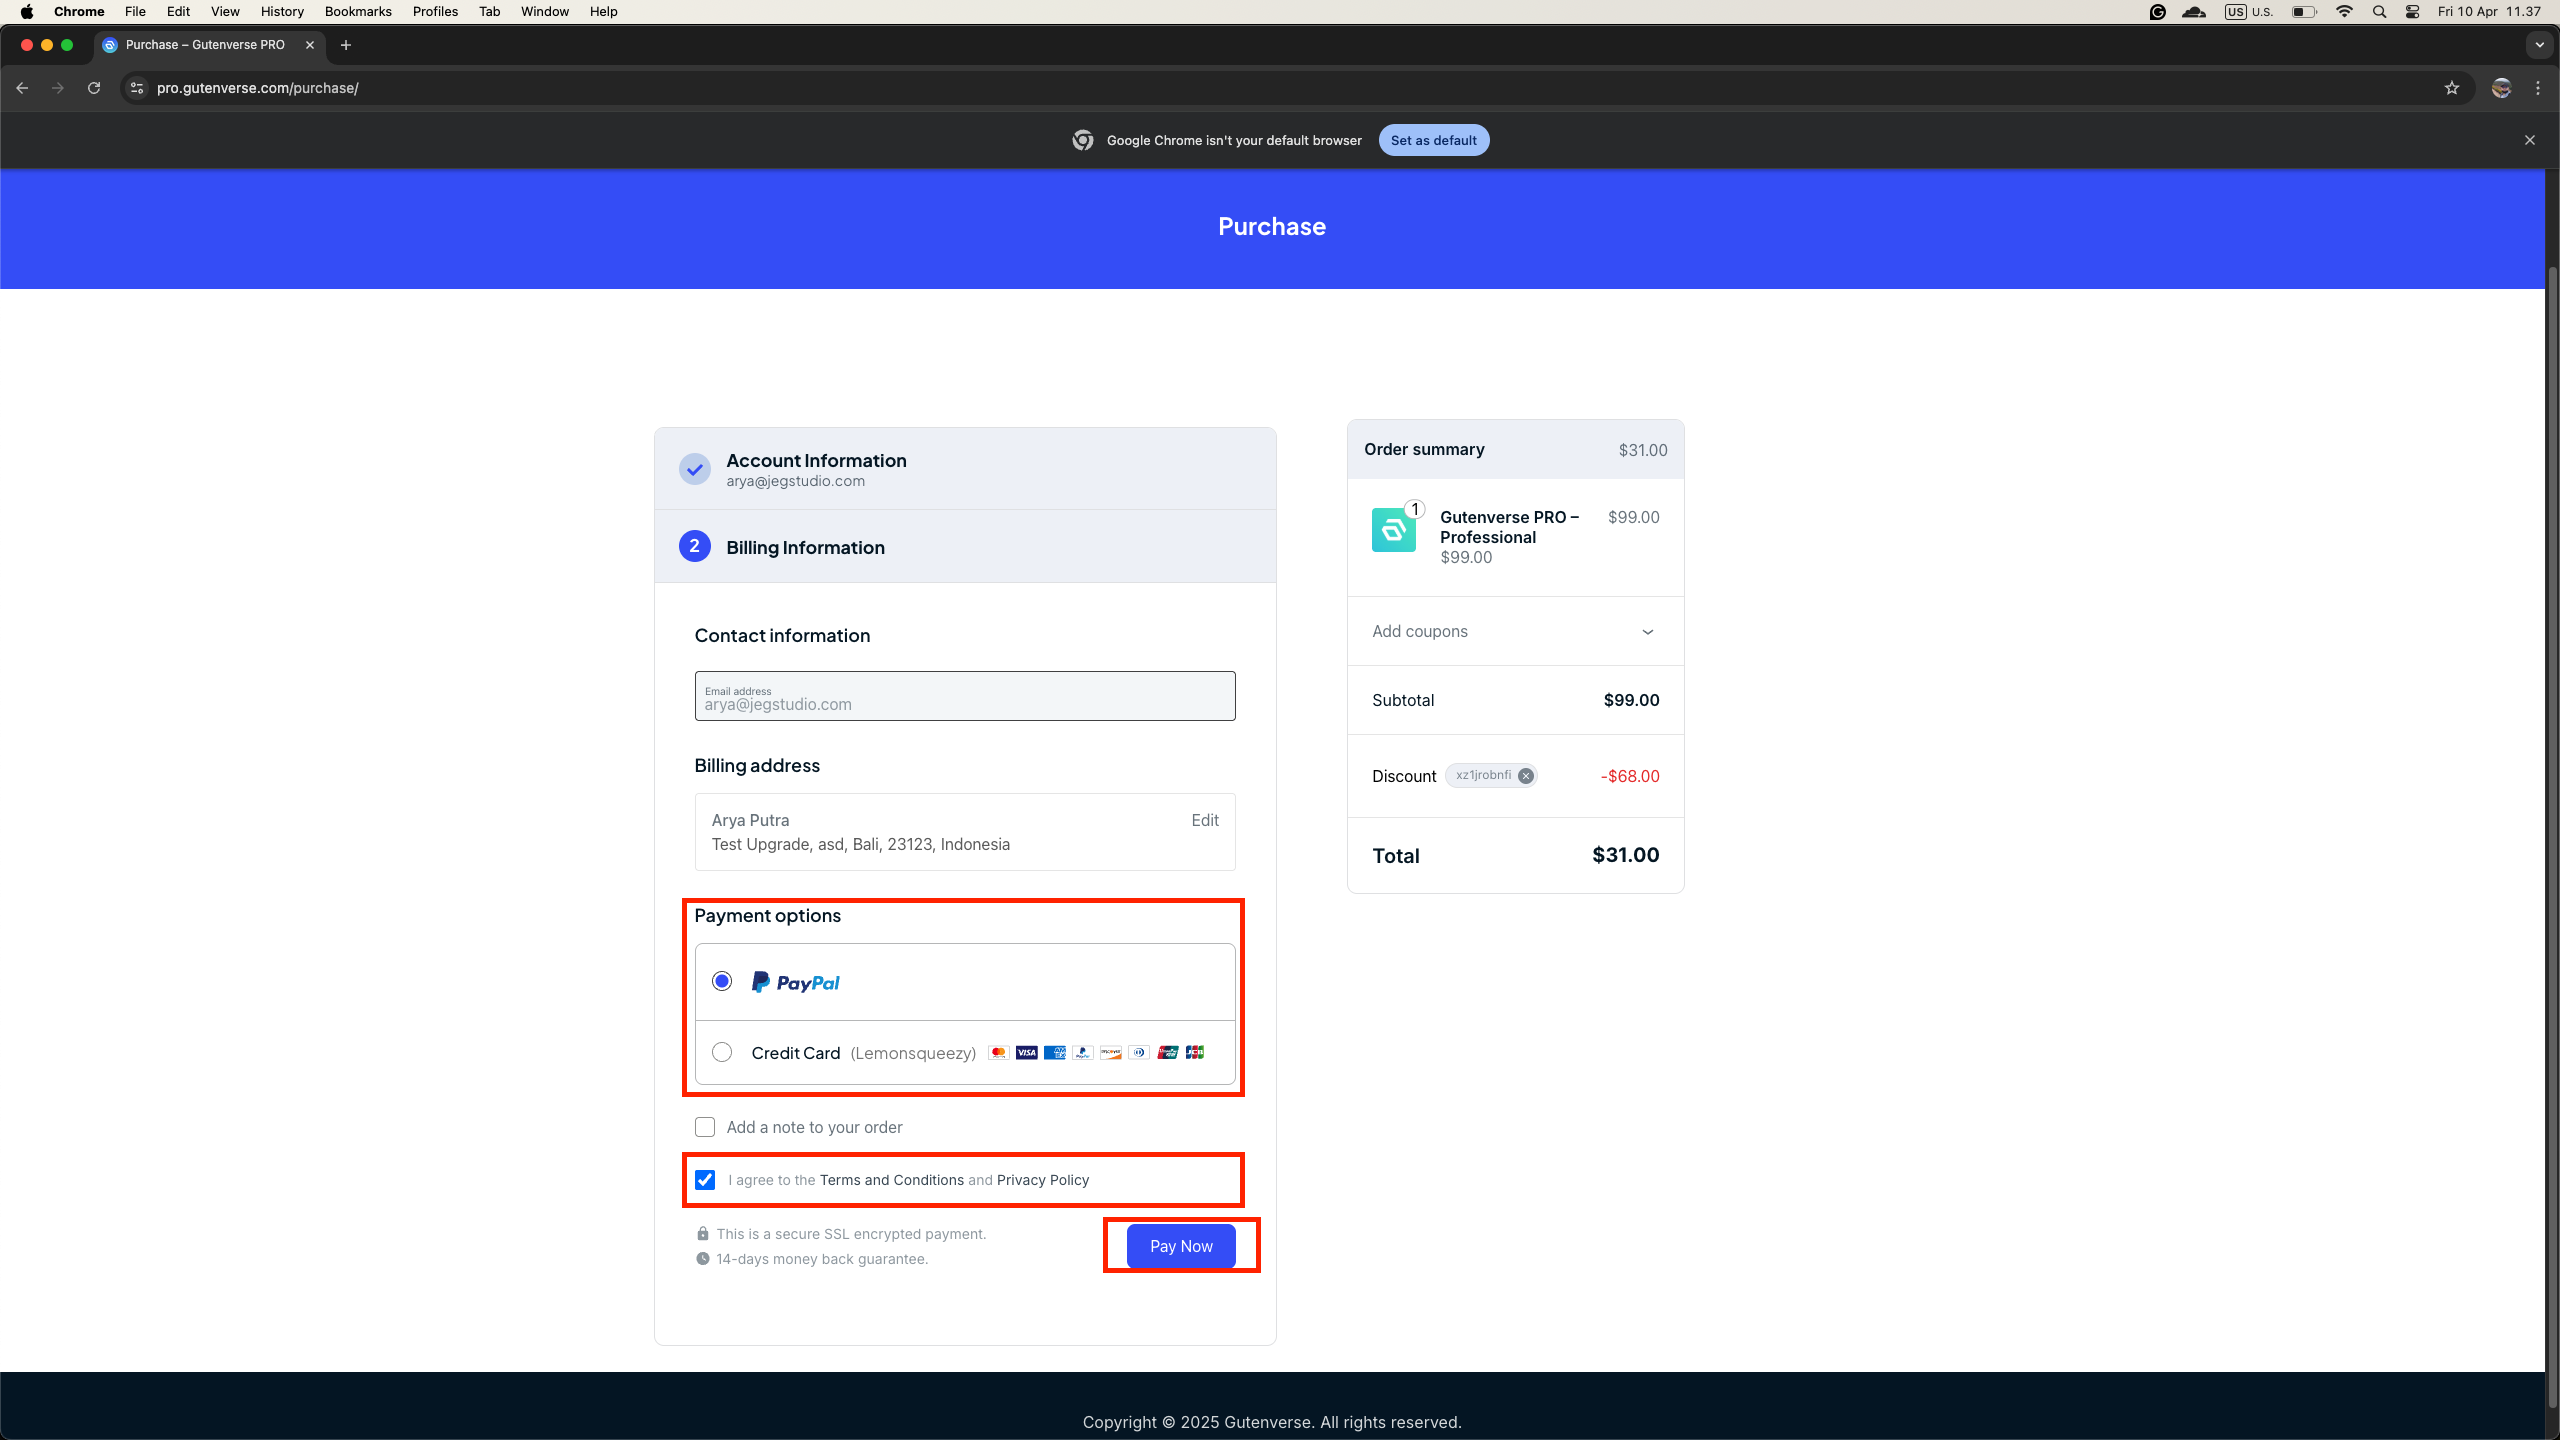Image resolution: width=2560 pixels, height=1440 pixels.
Task: Remove the xz1jrobnfi discount coupon
Action: point(1525,776)
